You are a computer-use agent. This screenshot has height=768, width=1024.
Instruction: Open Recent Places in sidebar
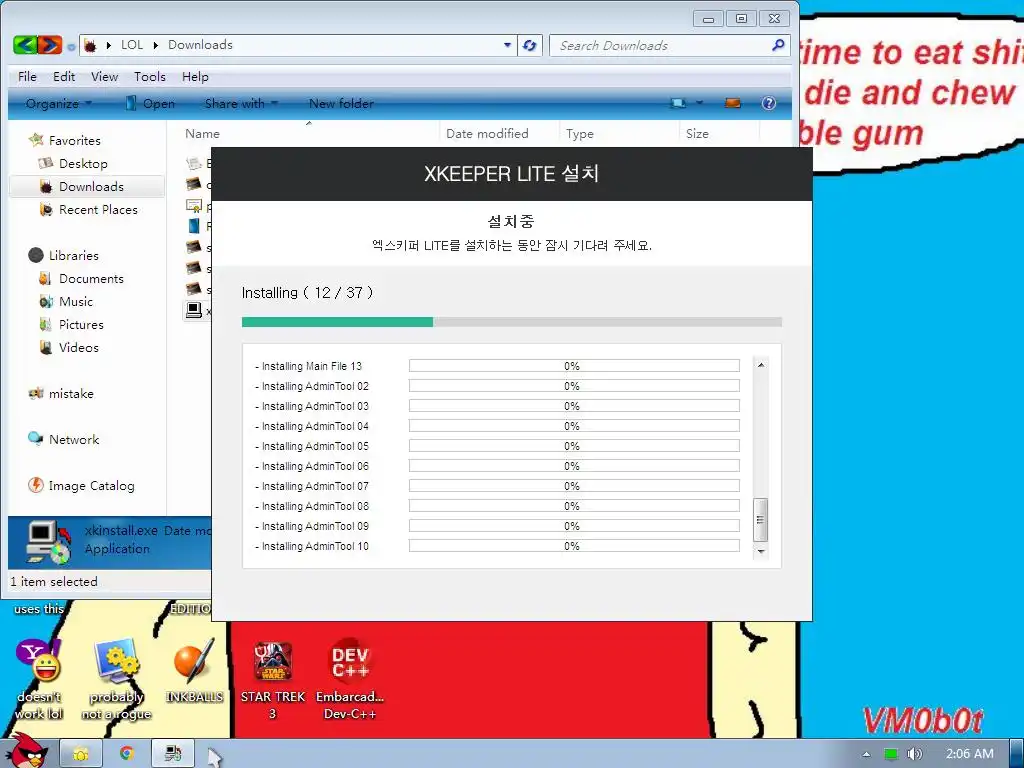pos(98,210)
